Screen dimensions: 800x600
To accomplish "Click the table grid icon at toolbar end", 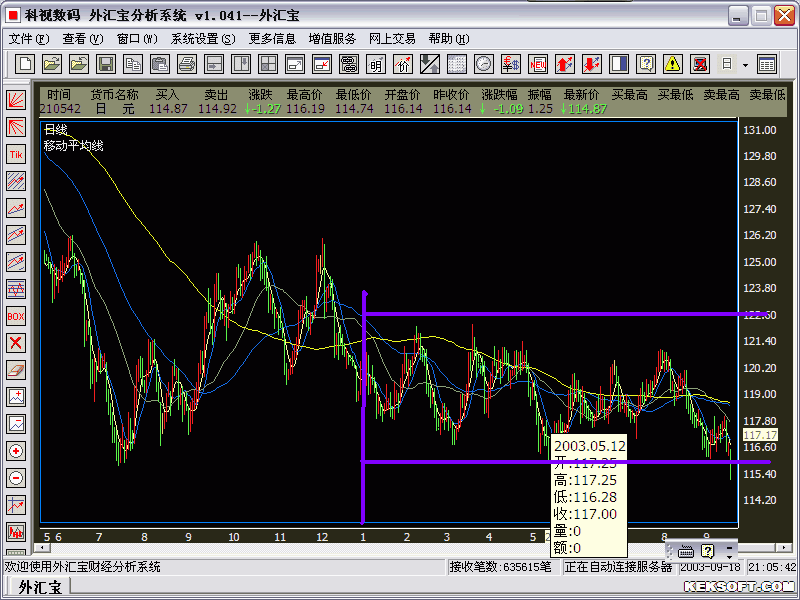I will click(x=767, y=64).
